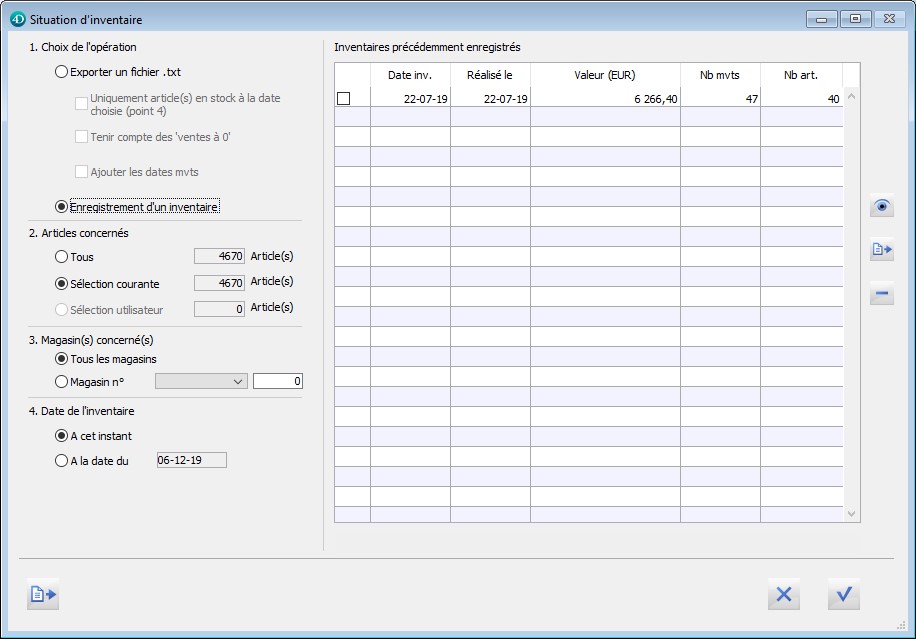The image size is (916, 639).
Task: Click the bottom-left export document icon
Action: point(43,594)
